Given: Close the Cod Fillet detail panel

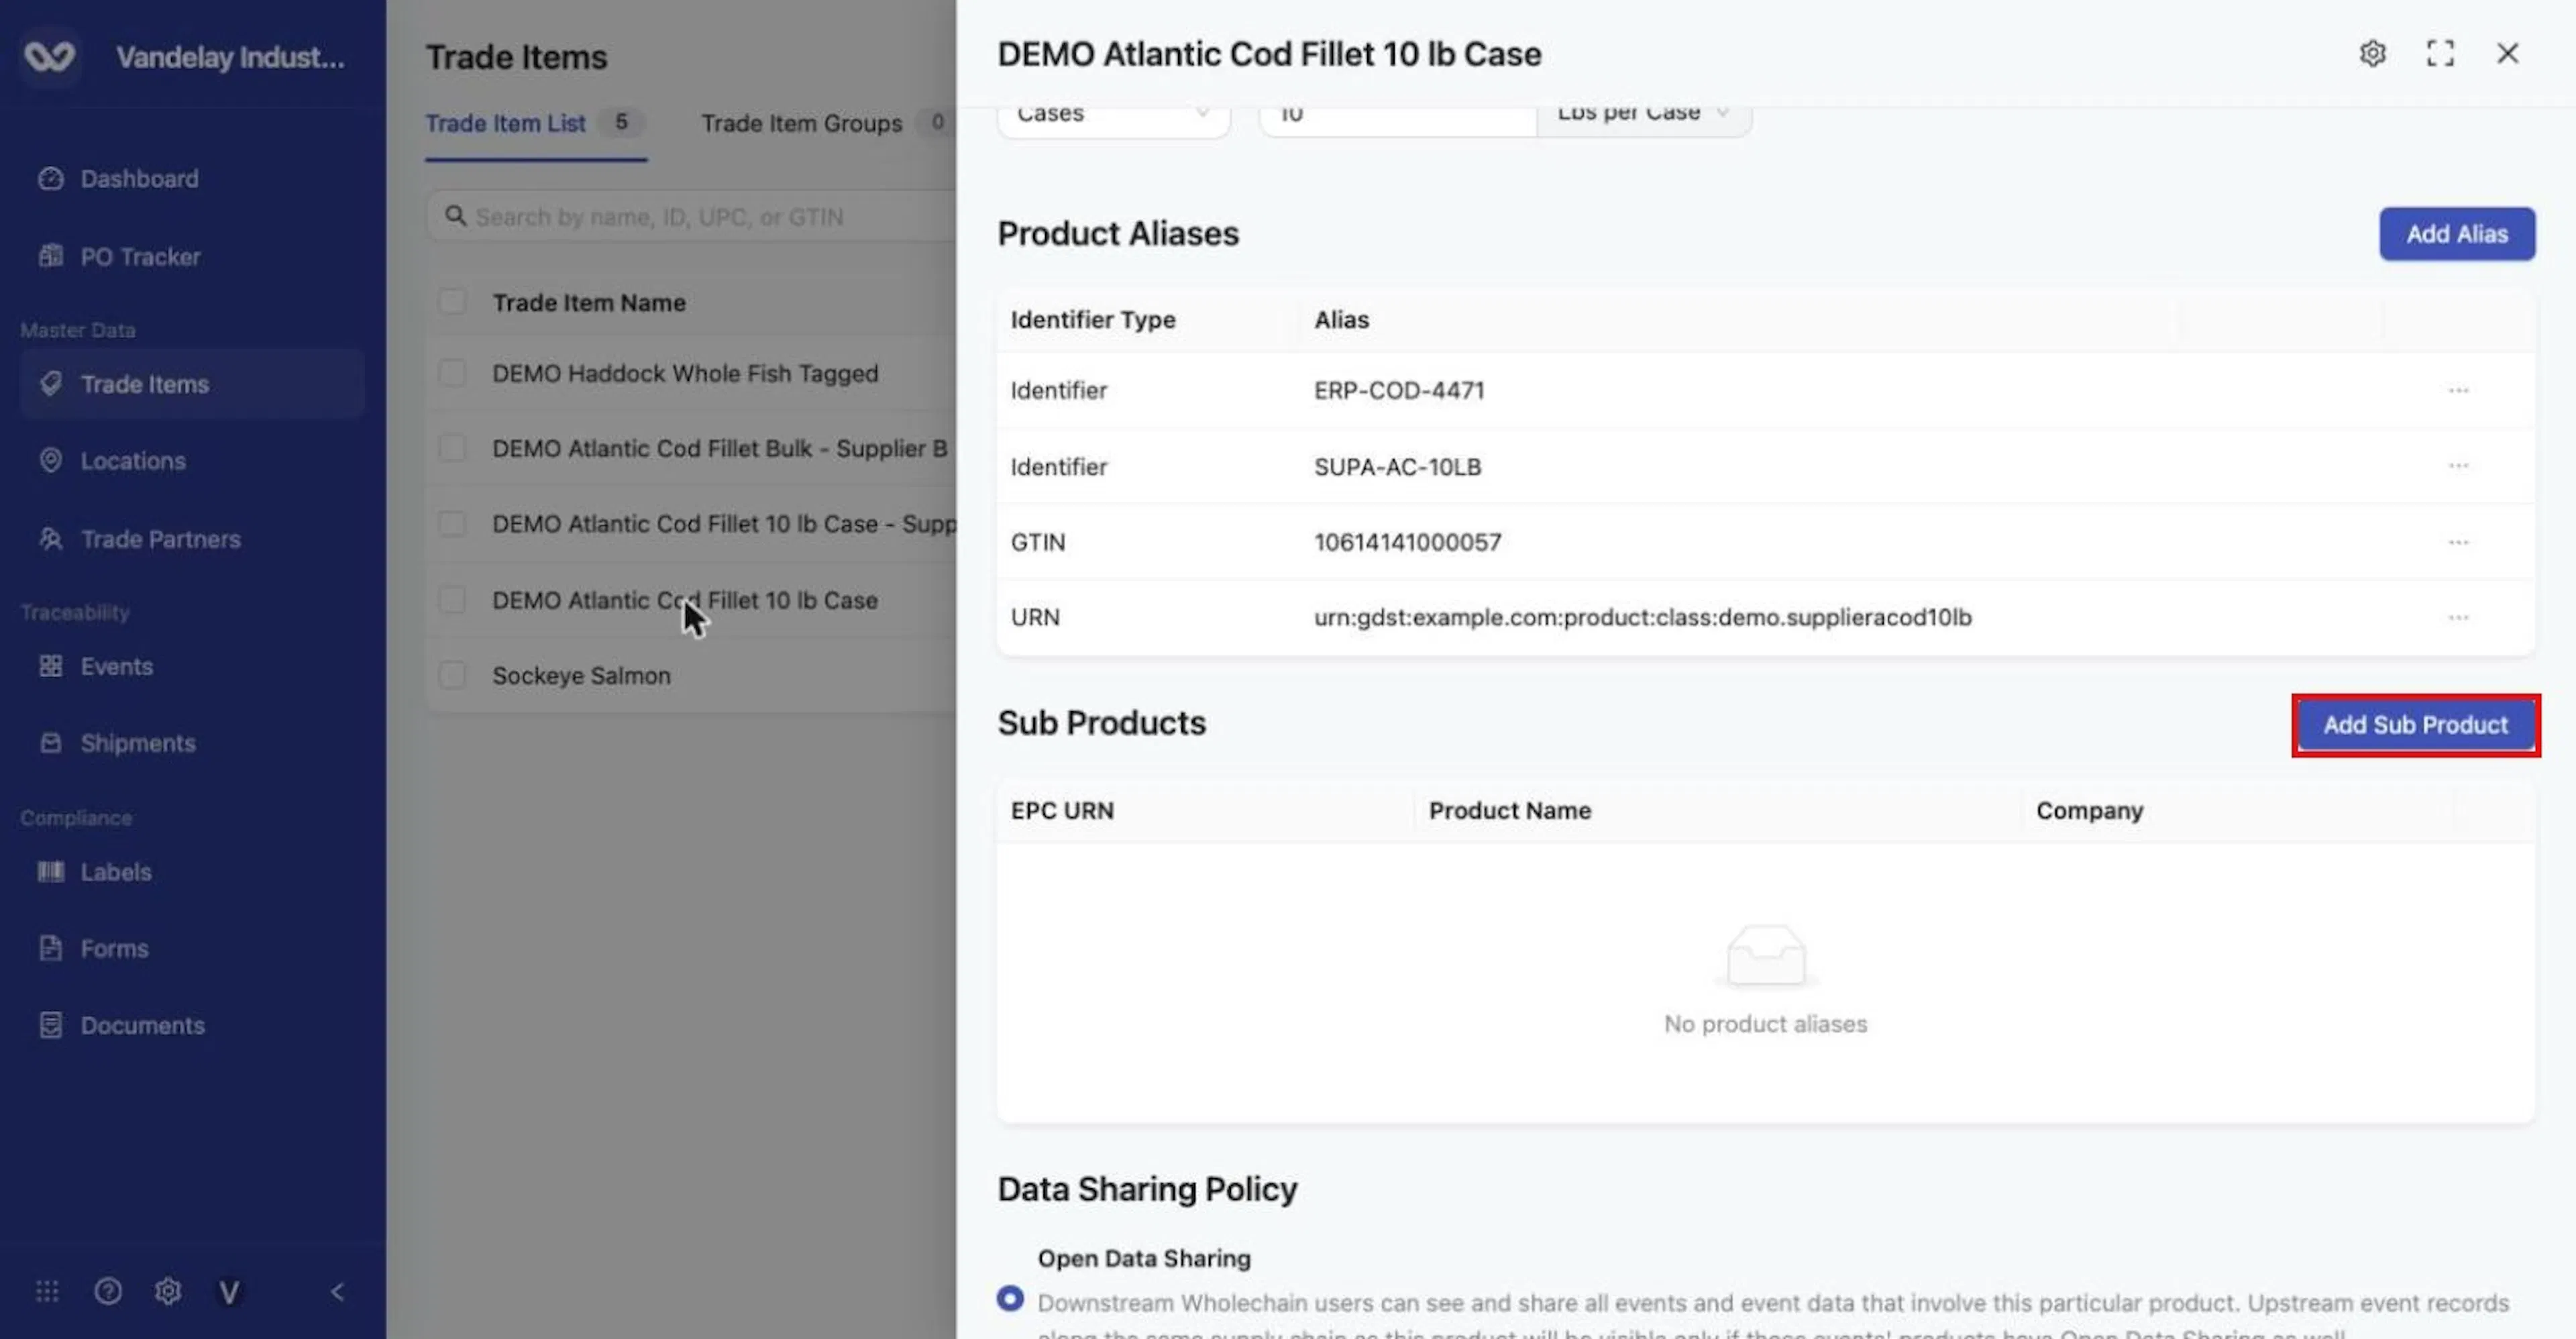Looking at the screenshot, I should (x=2507, y=53).
